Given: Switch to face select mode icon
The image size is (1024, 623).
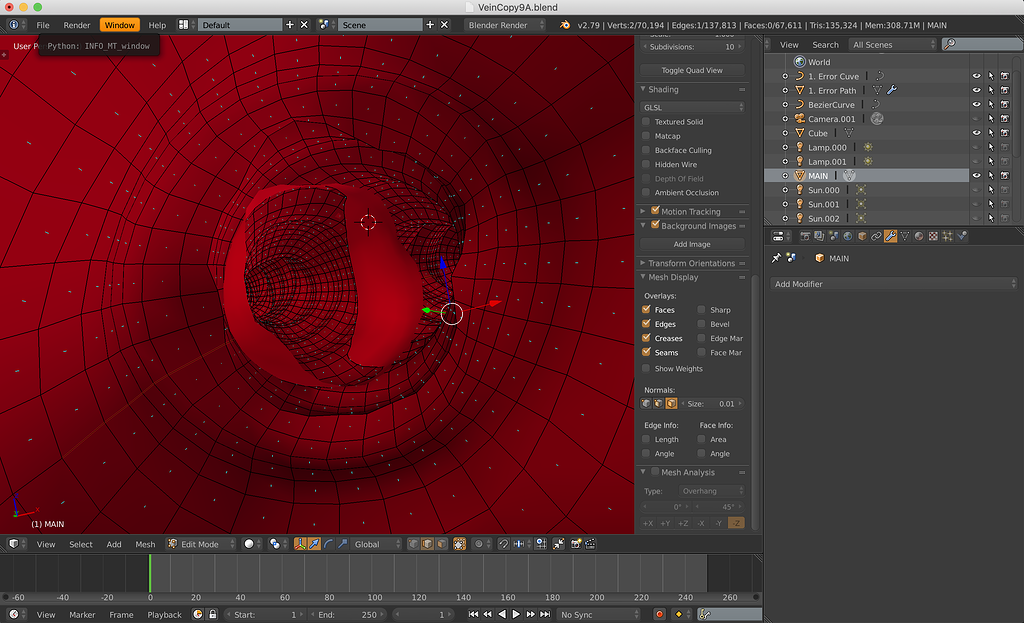Looking at the screenshot, I should tap(441, 544).
